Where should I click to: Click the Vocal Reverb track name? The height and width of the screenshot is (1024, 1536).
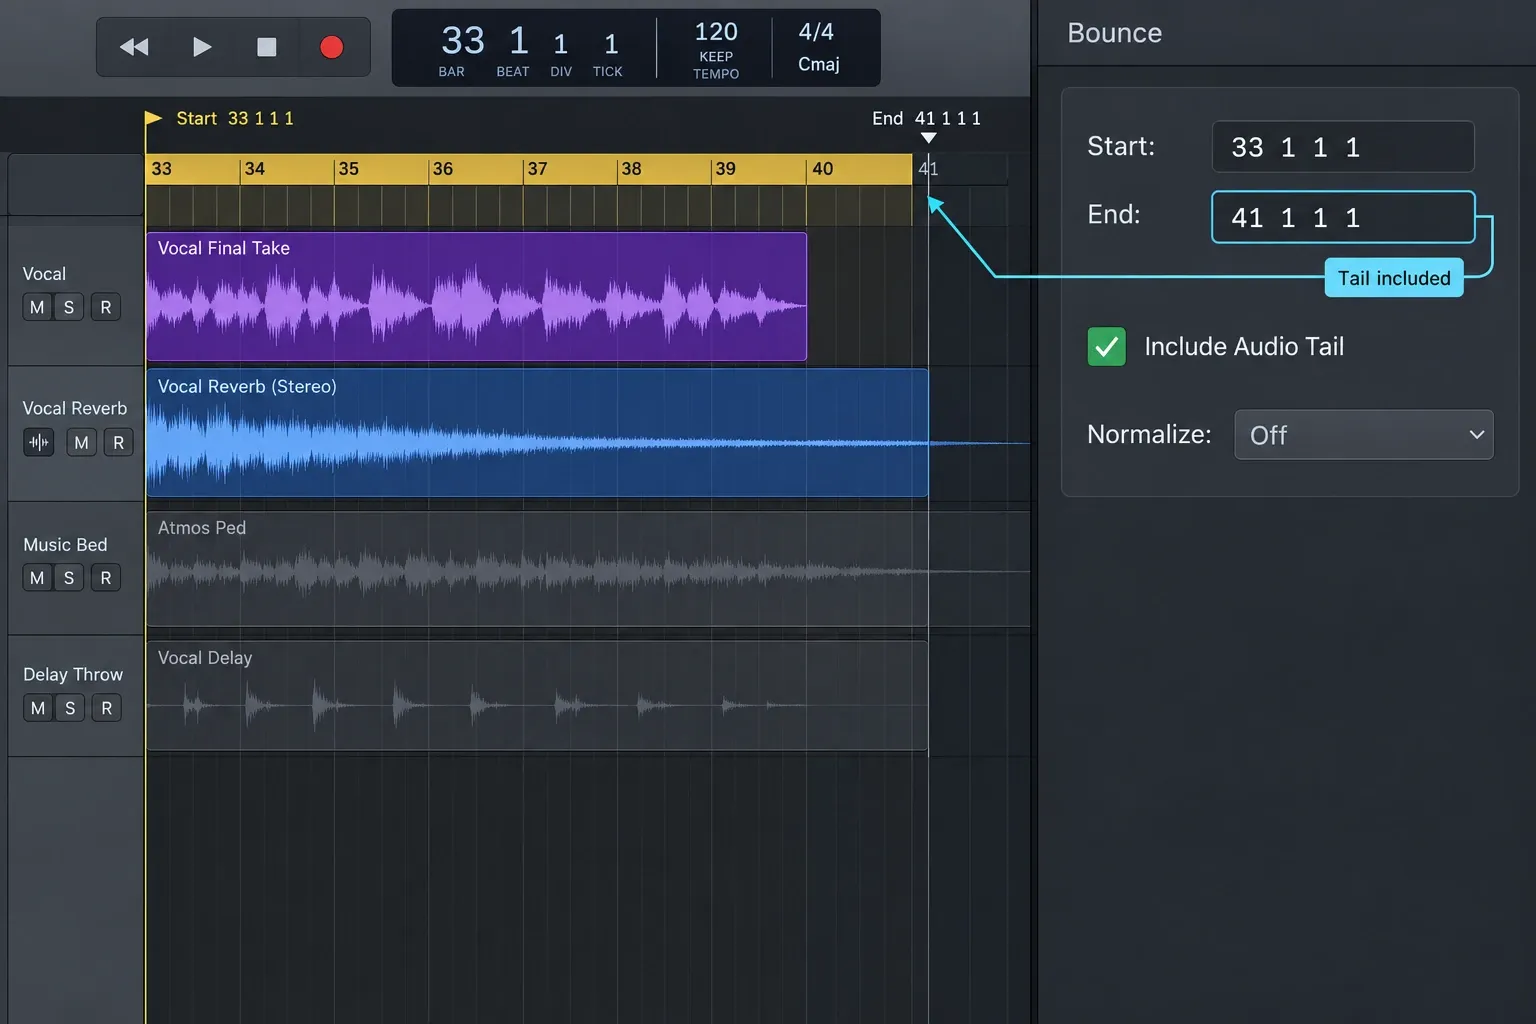75,408
